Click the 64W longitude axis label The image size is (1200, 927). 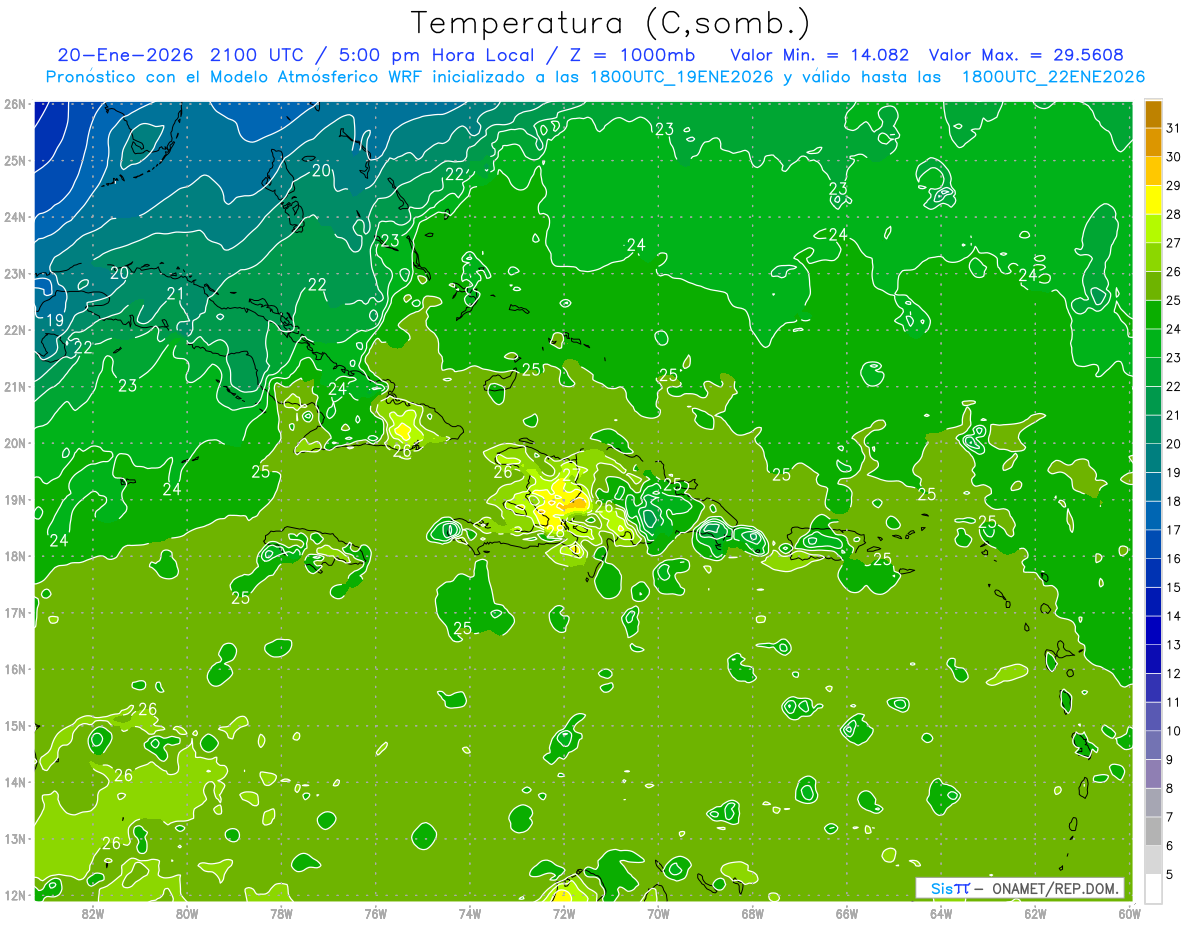[x=941, y=913]
